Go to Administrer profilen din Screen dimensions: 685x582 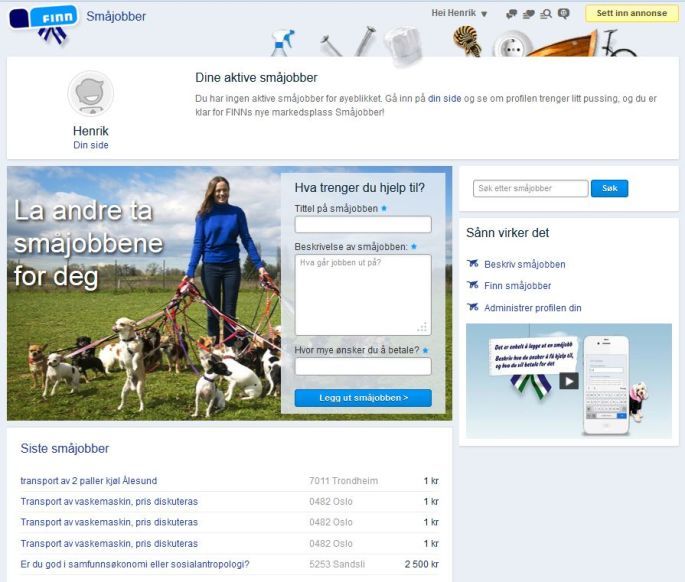point(532,308)
